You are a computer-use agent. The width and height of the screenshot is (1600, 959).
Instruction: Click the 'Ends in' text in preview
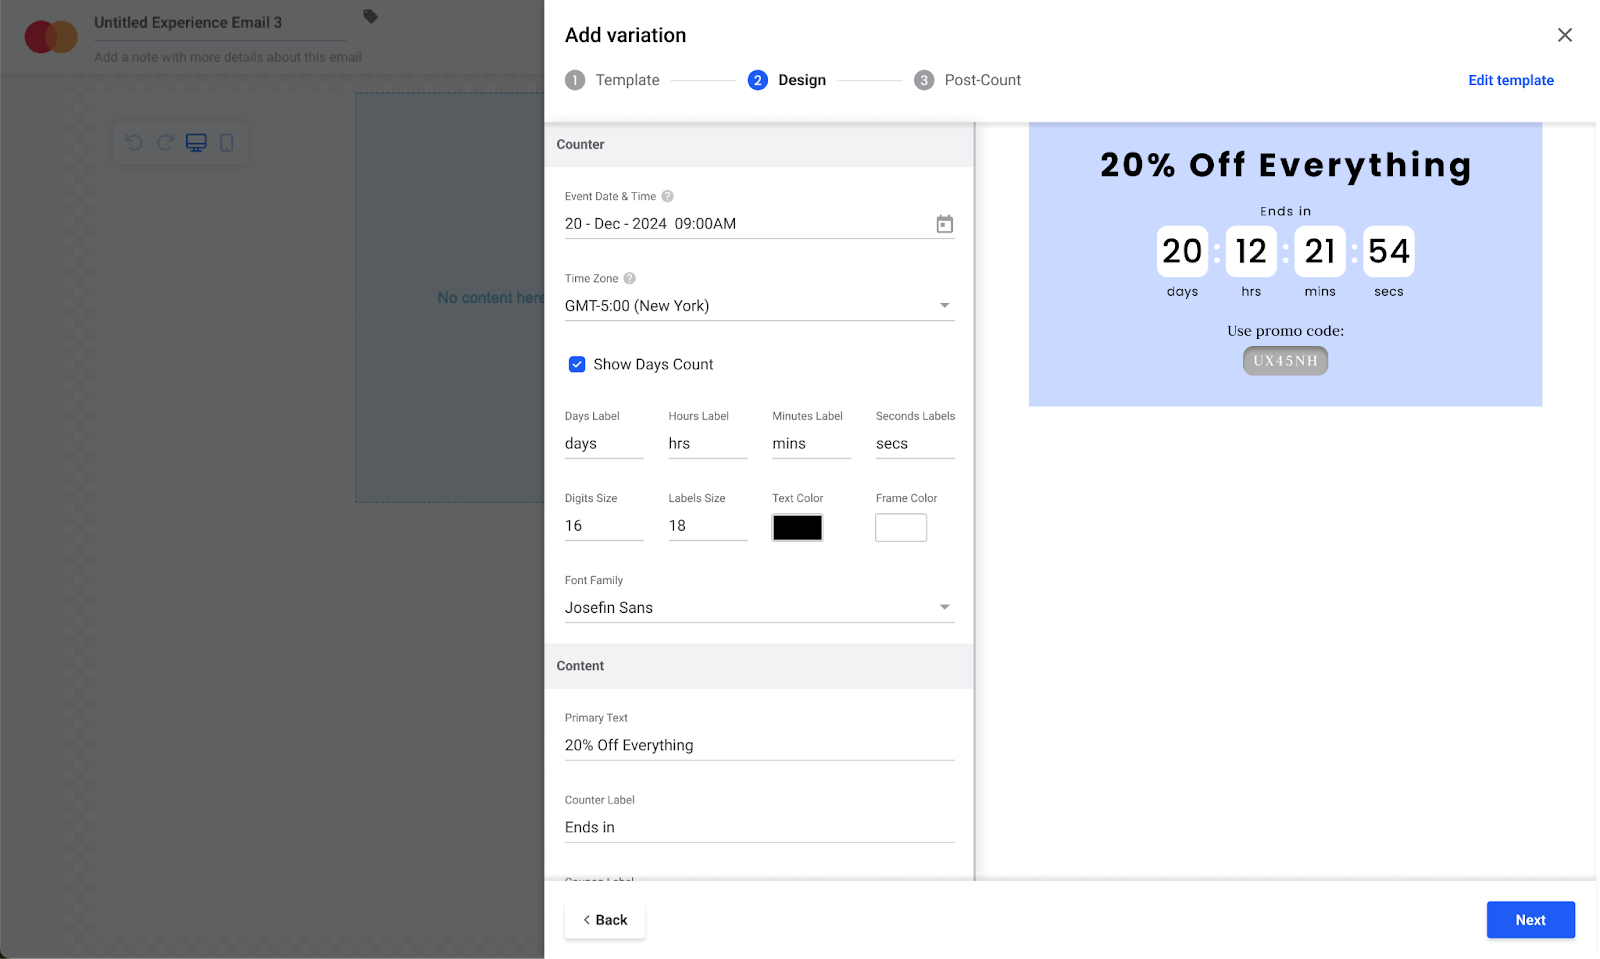(1285, 211)
